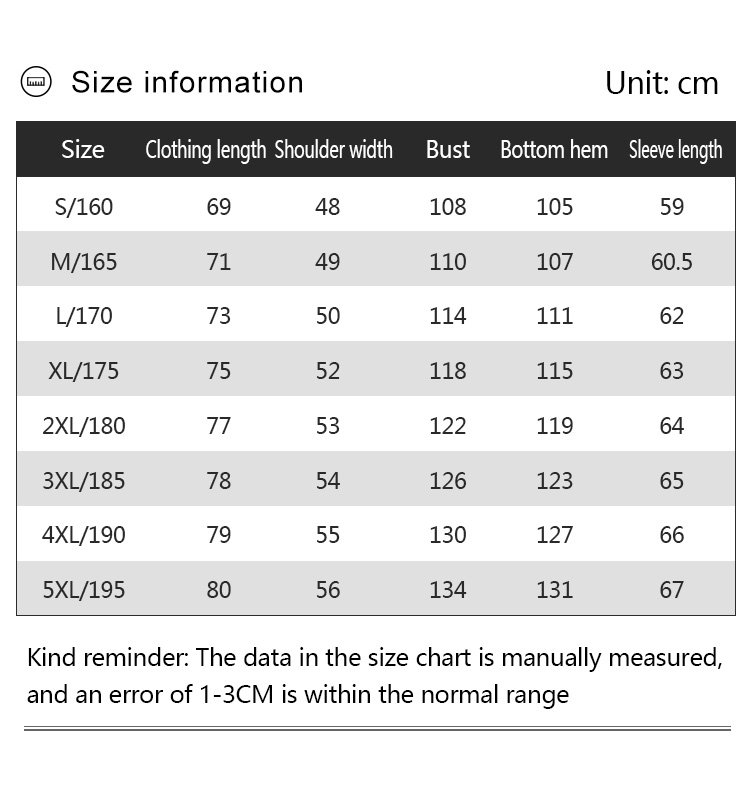
Task: Click the 2XL/180 size row label
Action: [x=84, y=426]
